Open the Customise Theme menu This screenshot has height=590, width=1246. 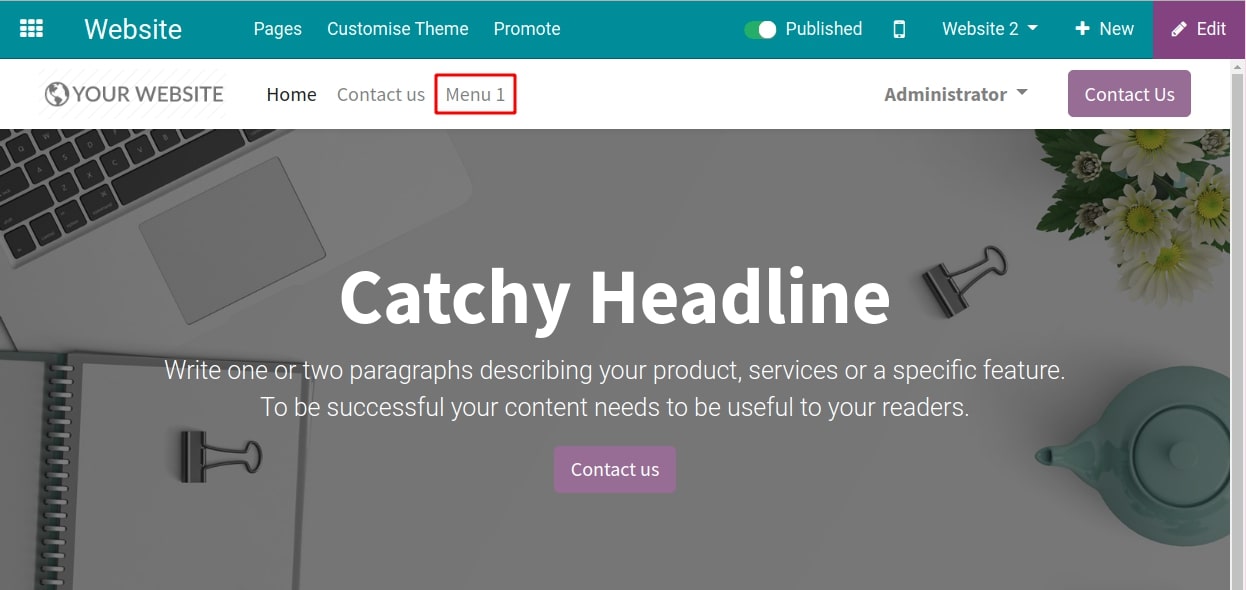(x=397, y=29)
